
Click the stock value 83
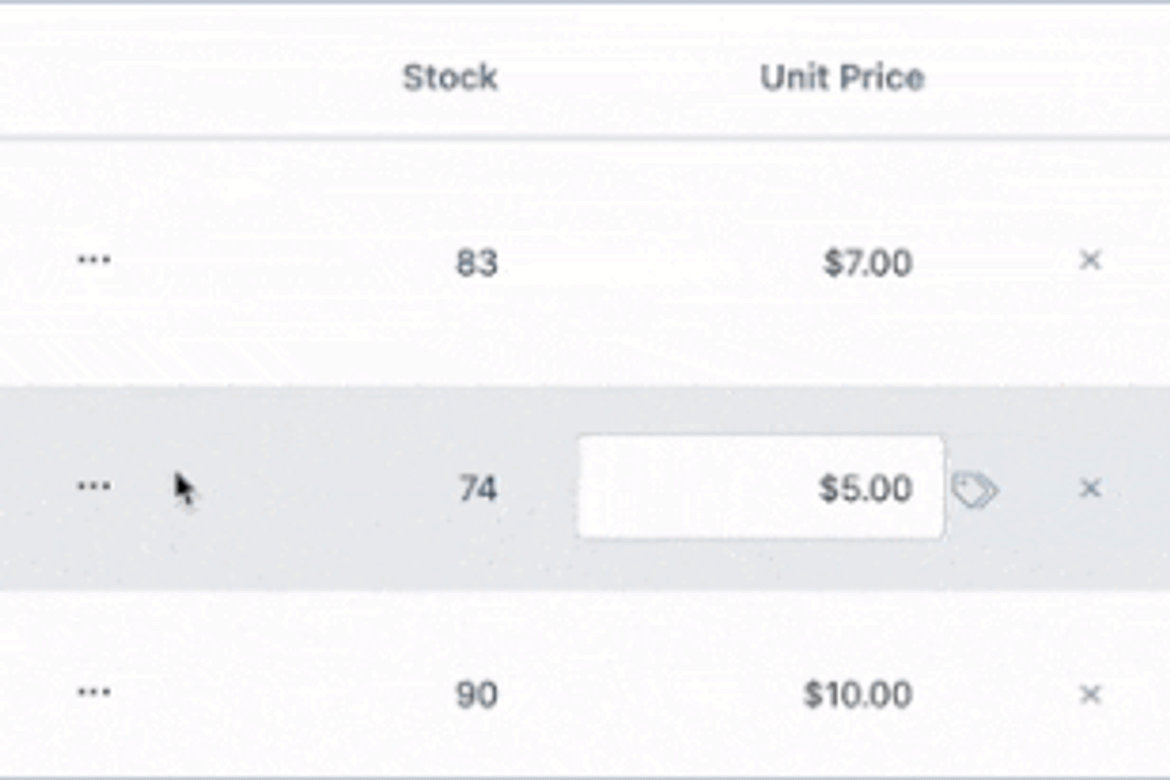480,262
